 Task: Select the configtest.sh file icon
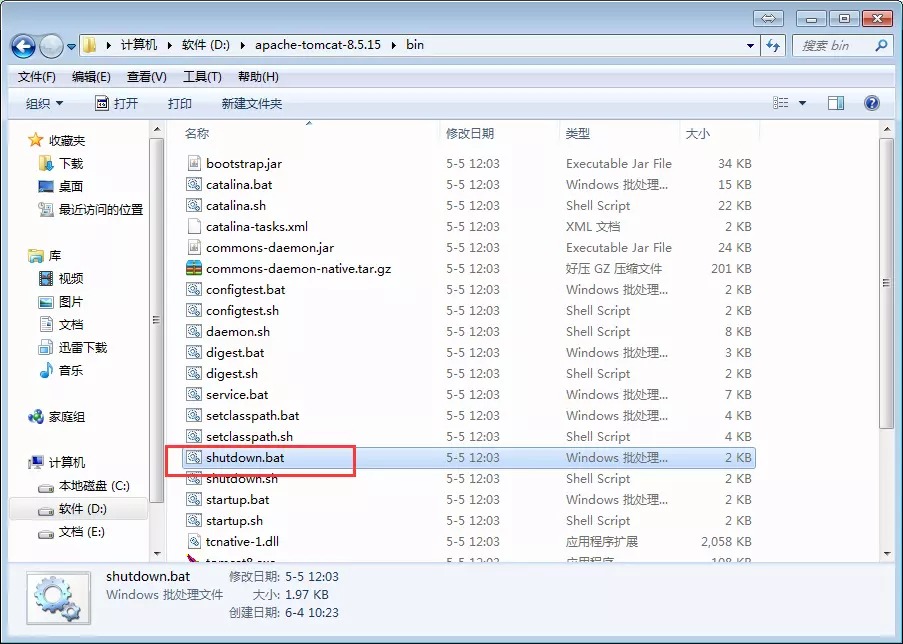point(194,310)
